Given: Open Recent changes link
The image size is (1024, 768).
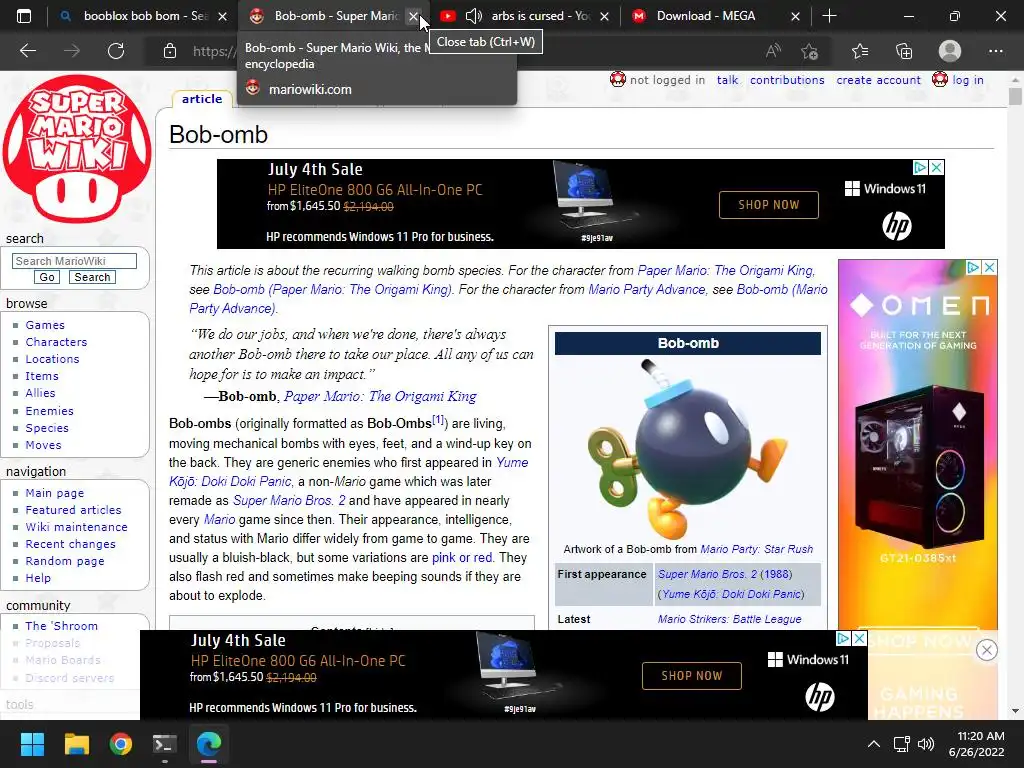Looking at the screenshot, I should (71, 543).
